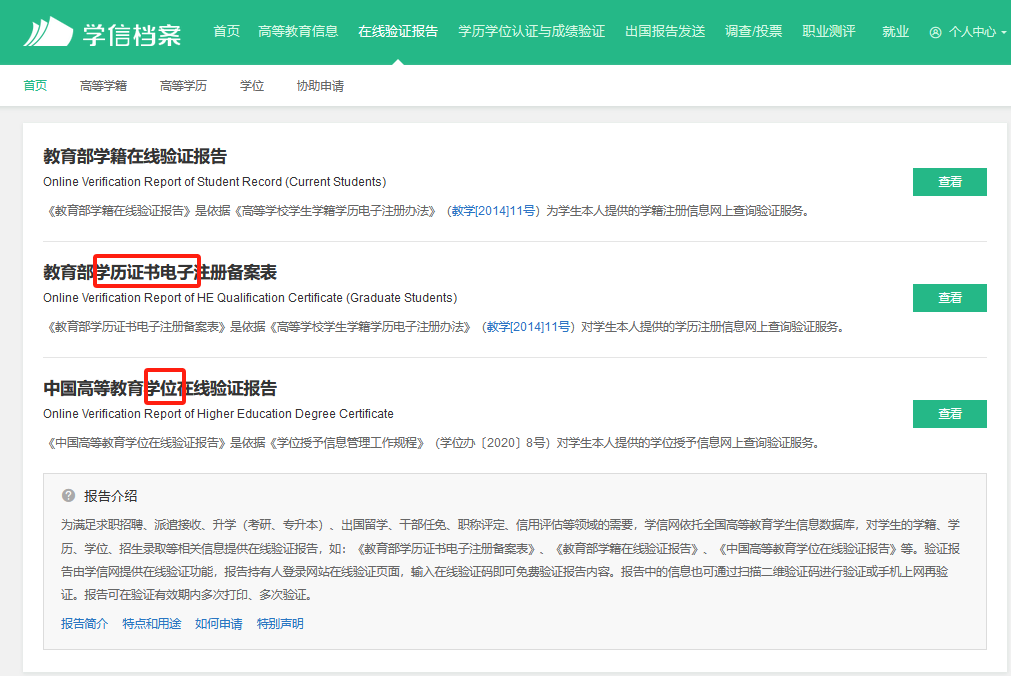
Task: Click the 学信档案 logo icon
Action: tap(48, 32)
